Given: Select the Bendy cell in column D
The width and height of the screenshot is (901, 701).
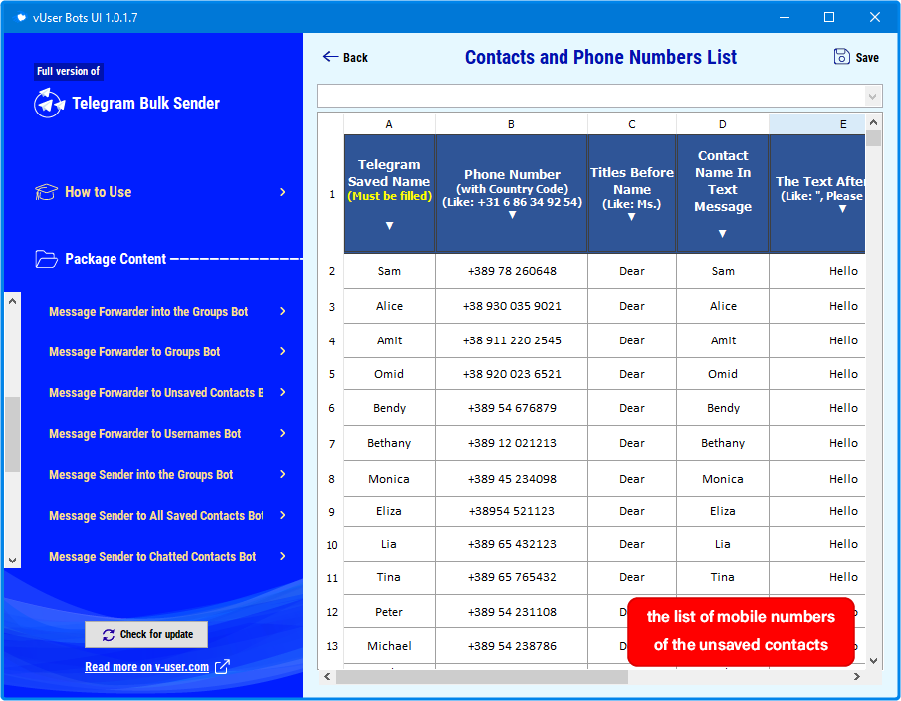Looking at the screenshot, I should click(x=723, y=408).
